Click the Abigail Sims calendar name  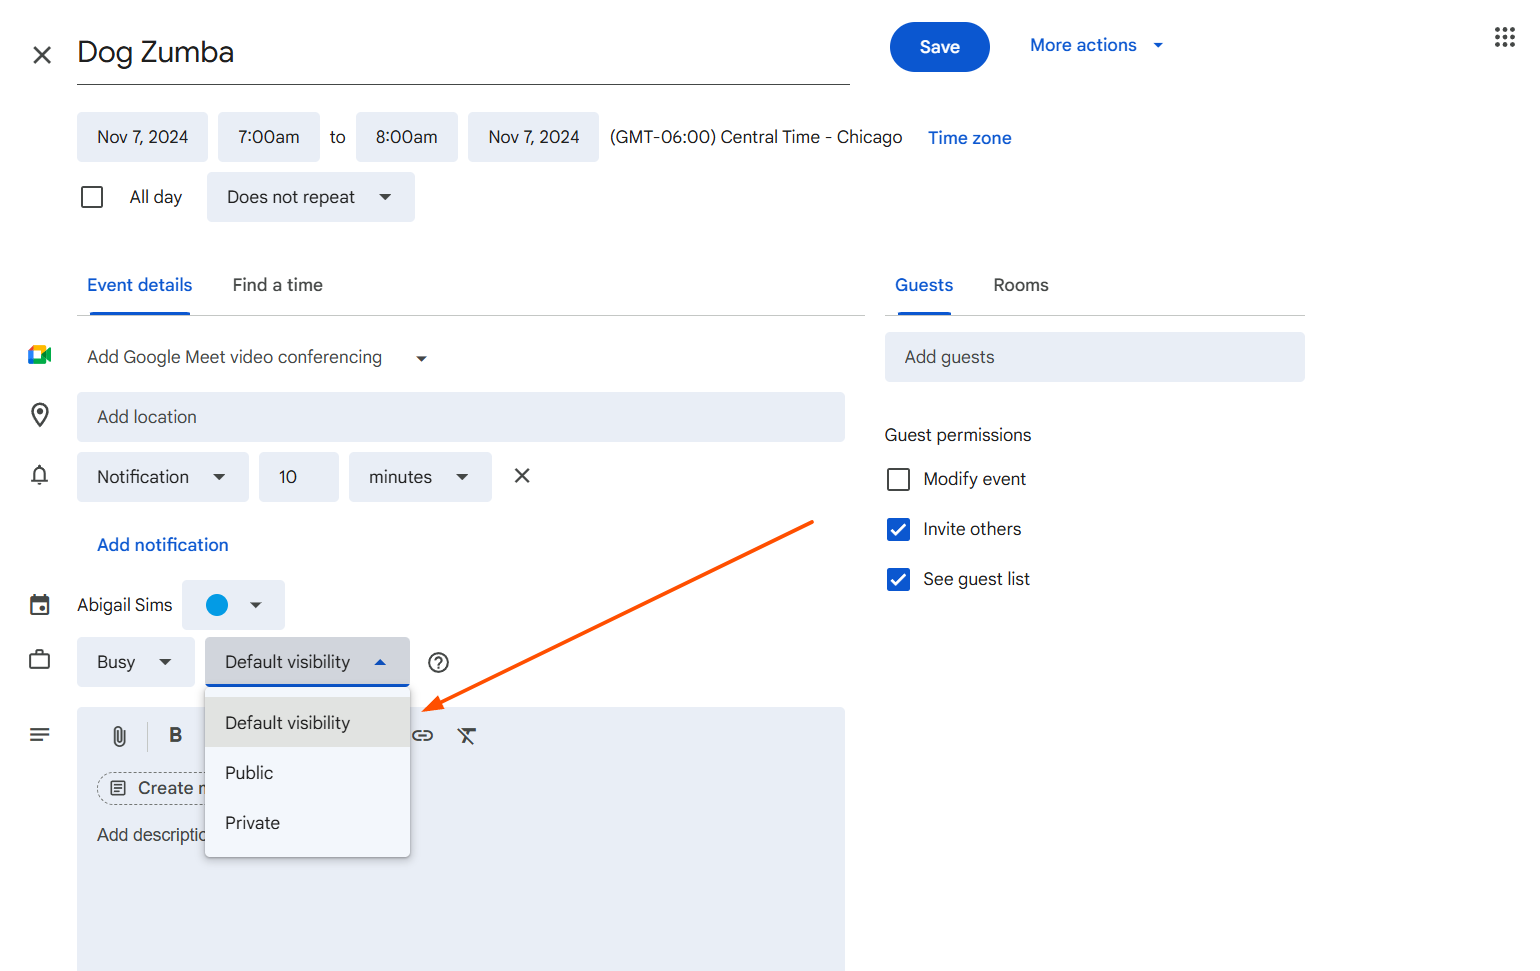[125, 605]
